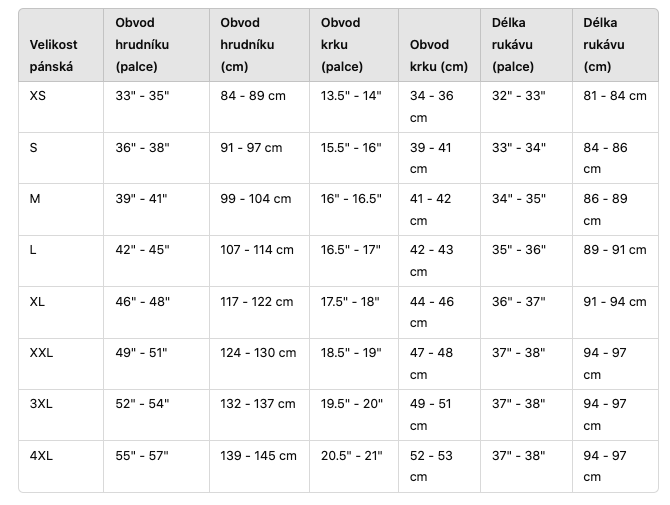Image resolution: width=670 pixels, height=505 pixels.
Task: Select the M size row label
Action: [35, 199]
